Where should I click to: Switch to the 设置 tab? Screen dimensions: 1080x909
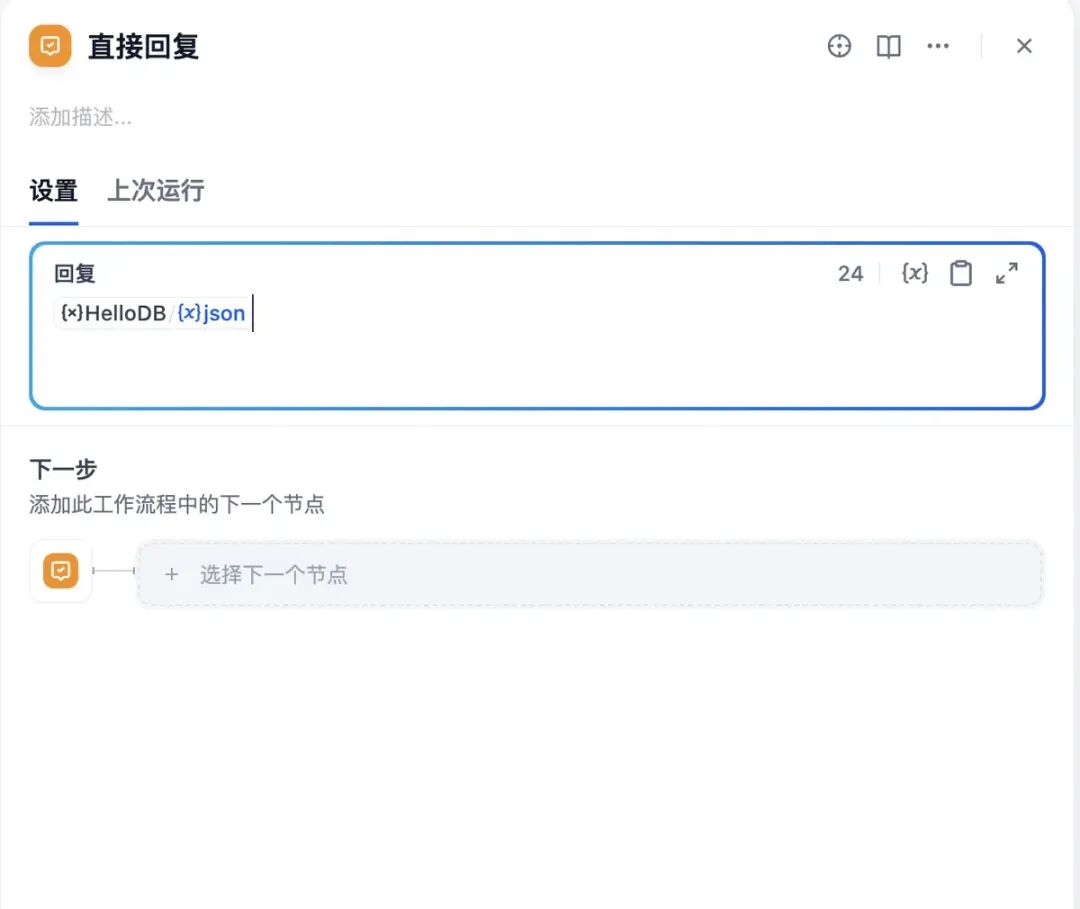[x=53, y=191]
